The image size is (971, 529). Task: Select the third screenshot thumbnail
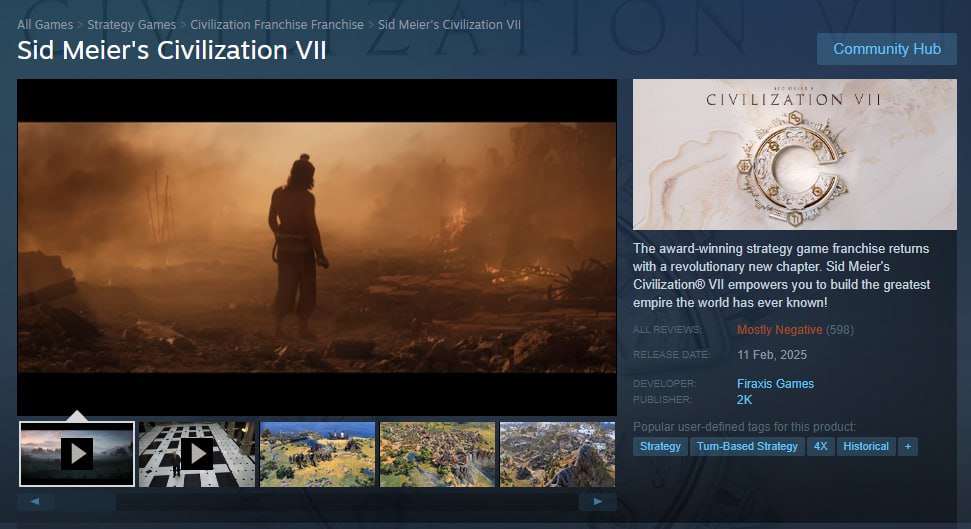317,454
